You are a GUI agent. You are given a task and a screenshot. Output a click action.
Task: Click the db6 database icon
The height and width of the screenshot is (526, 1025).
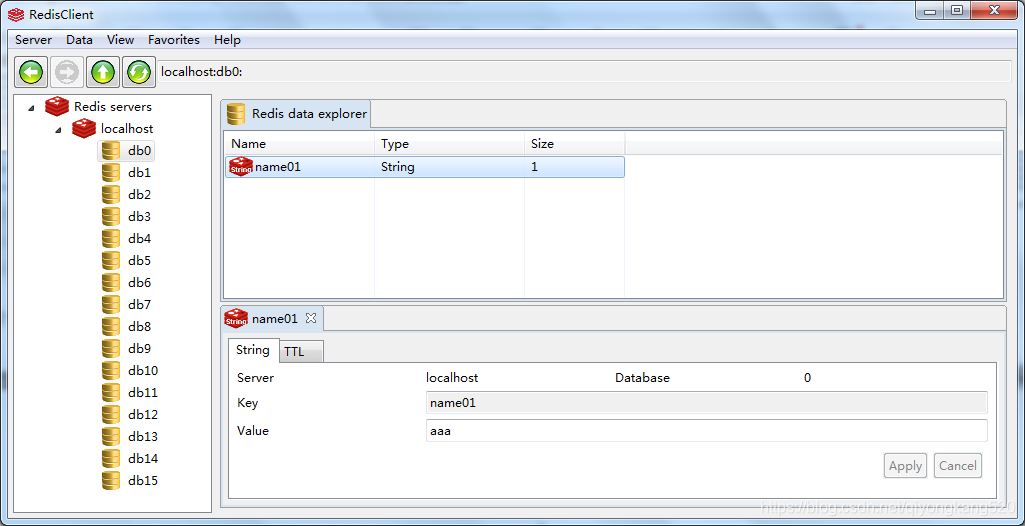[x=111, y=282]
